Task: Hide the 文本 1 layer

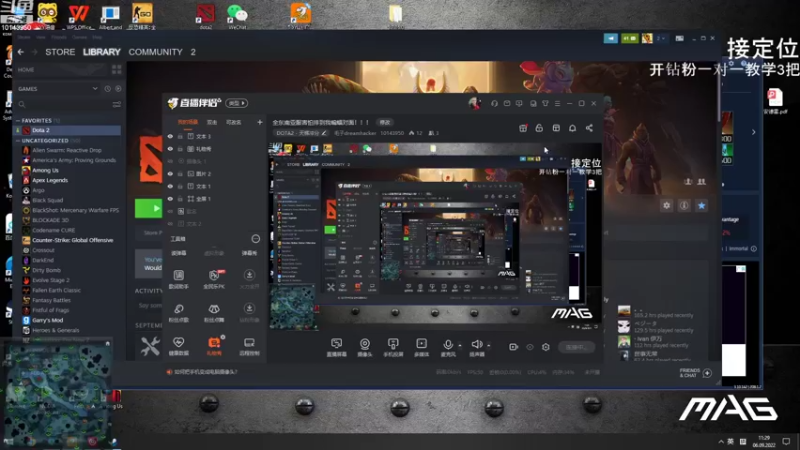Action: [x=170, y=186]
